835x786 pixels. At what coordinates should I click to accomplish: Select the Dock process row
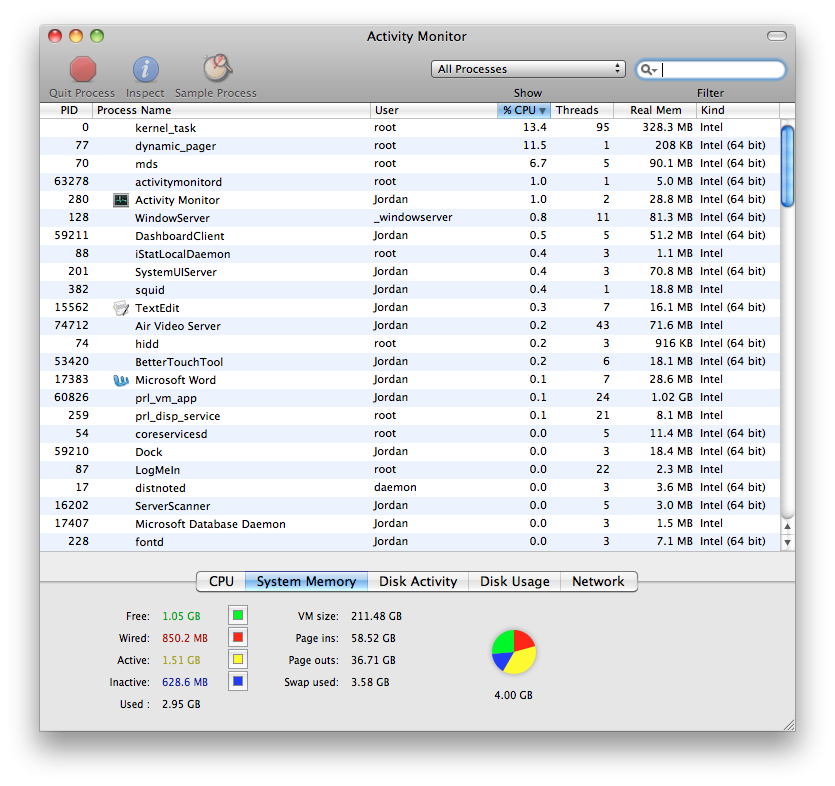click(410, 452)
